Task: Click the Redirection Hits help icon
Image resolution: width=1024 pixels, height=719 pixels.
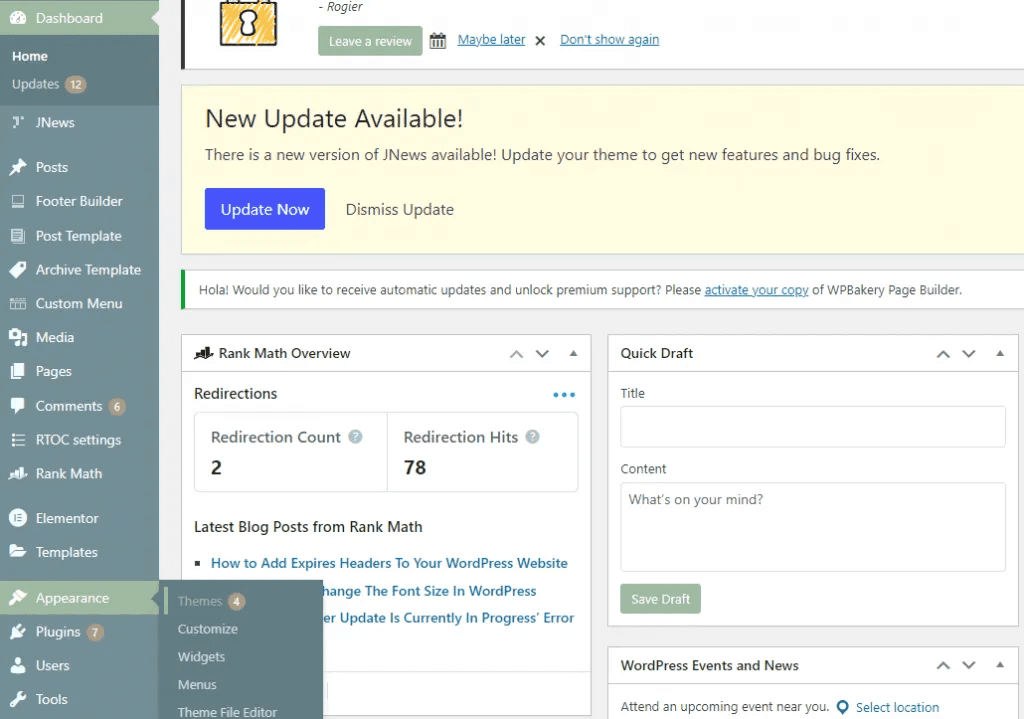Action: (x=532, y=437)
